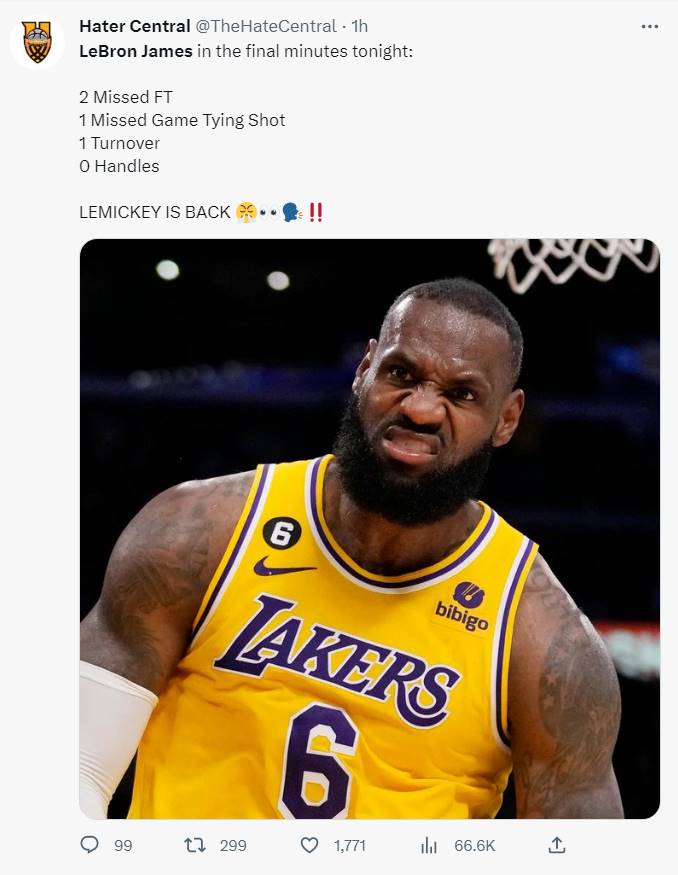Open the @TheHateCentral handle link
The height and width of the screenshot is (875, 678).
(265, 26)
